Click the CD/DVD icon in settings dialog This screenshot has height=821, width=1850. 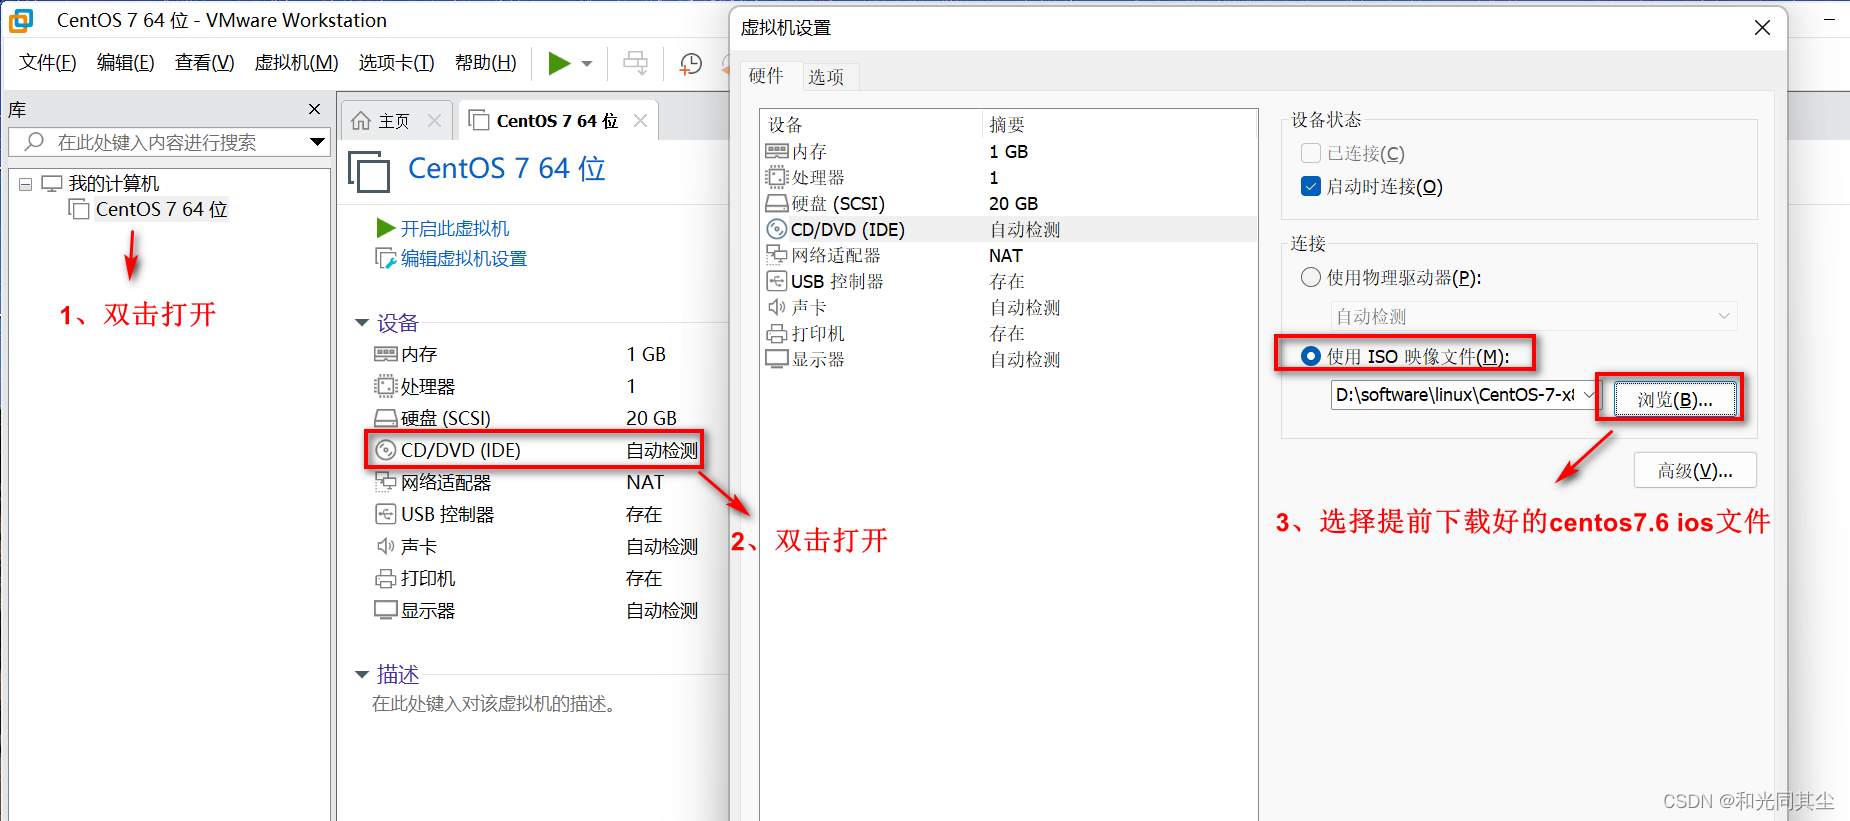[x=777, y=229]
